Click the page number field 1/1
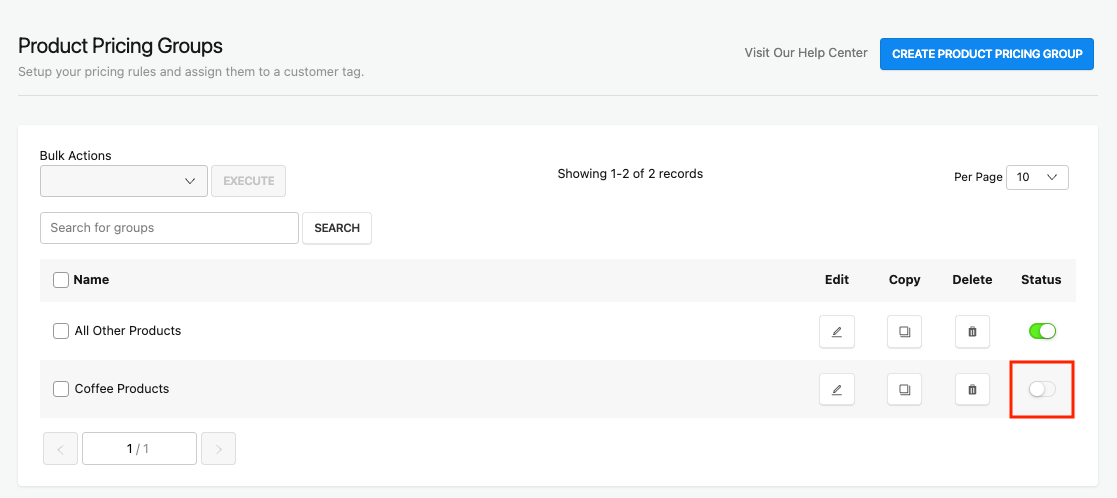The height and width of the screenshot is (498, 1117). (140, 449)
